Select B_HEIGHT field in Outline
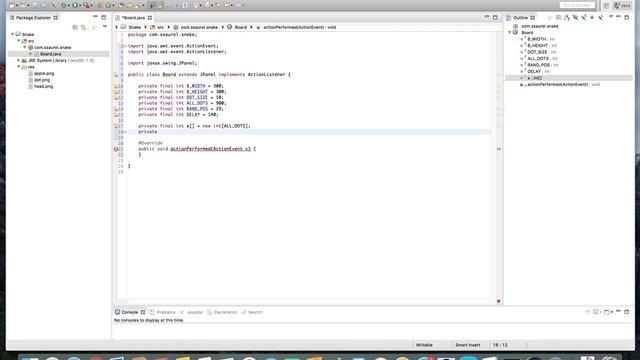 tap(538, 46)
